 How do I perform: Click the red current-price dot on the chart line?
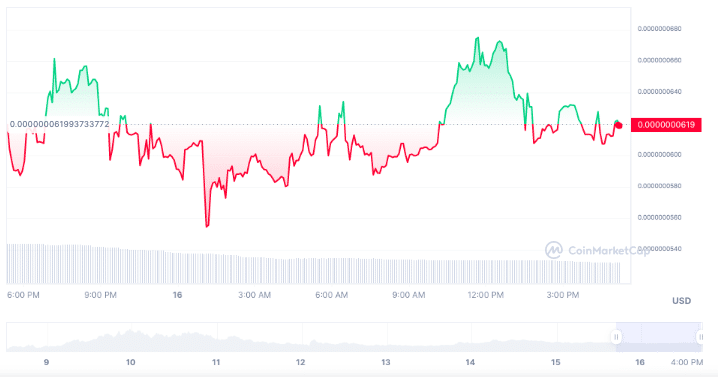pos(619,125)
